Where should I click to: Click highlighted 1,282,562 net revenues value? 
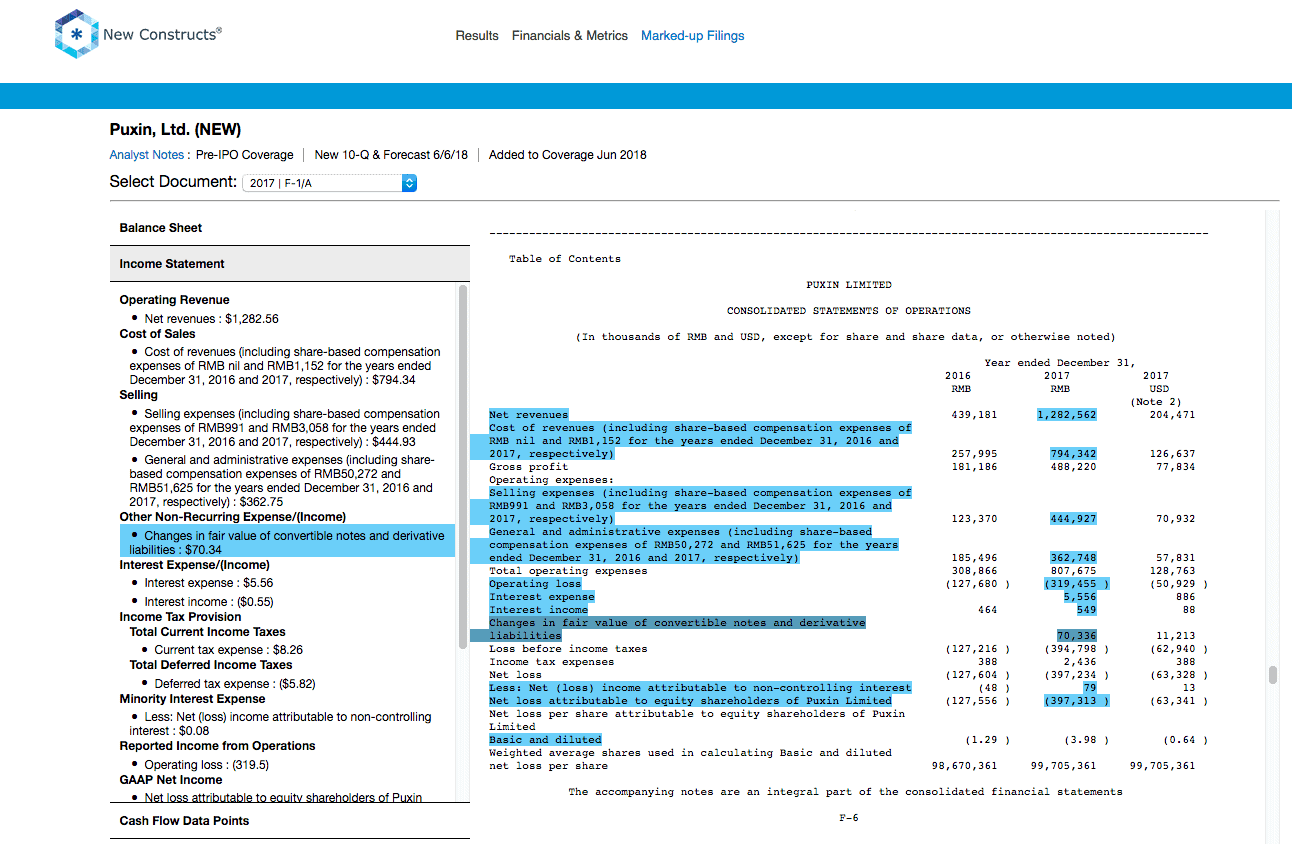click(1067, 415)
